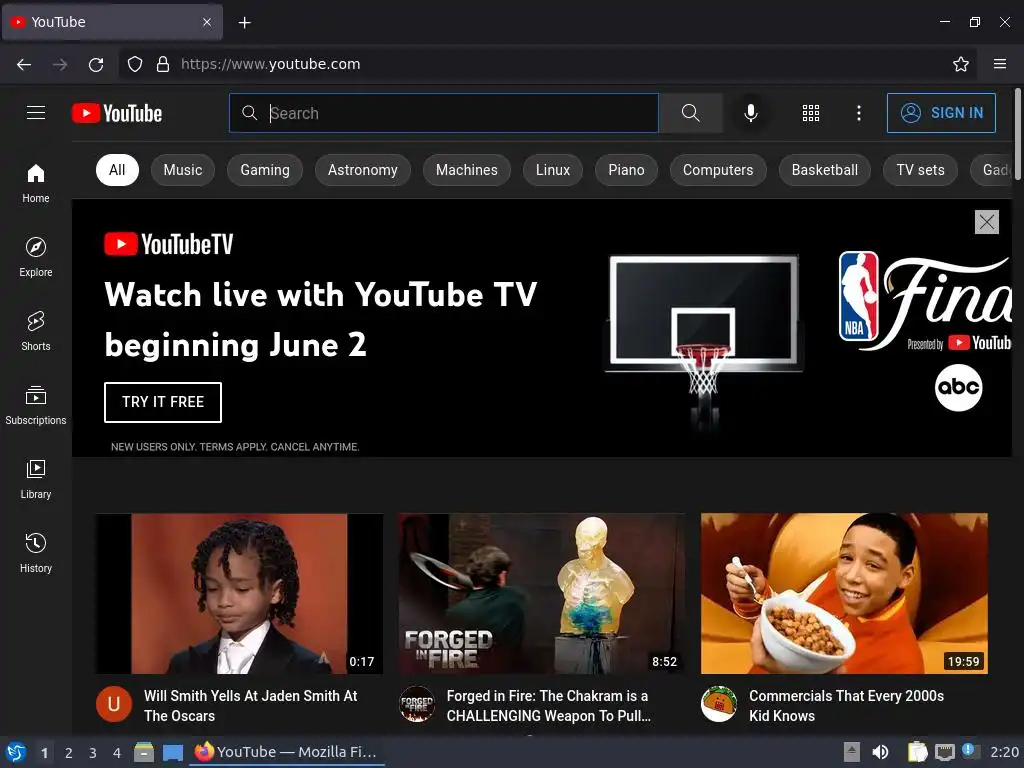View site security lock info
The image size is (1024, 768).
163,64
